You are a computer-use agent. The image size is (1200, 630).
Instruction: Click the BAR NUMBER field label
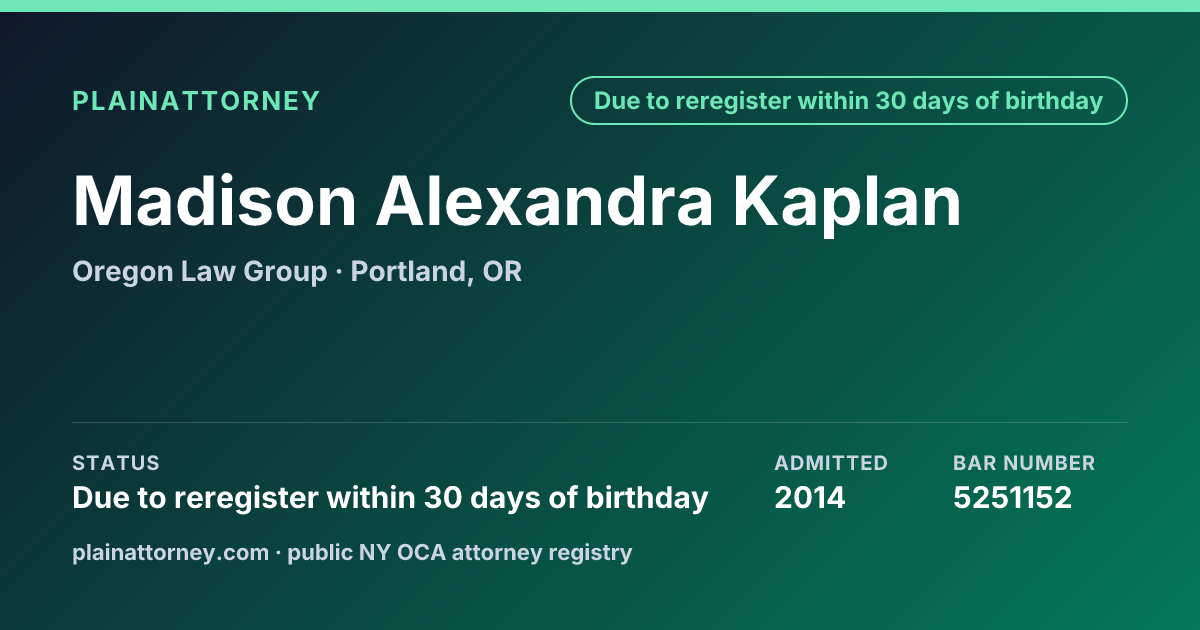coord(1024,463)
